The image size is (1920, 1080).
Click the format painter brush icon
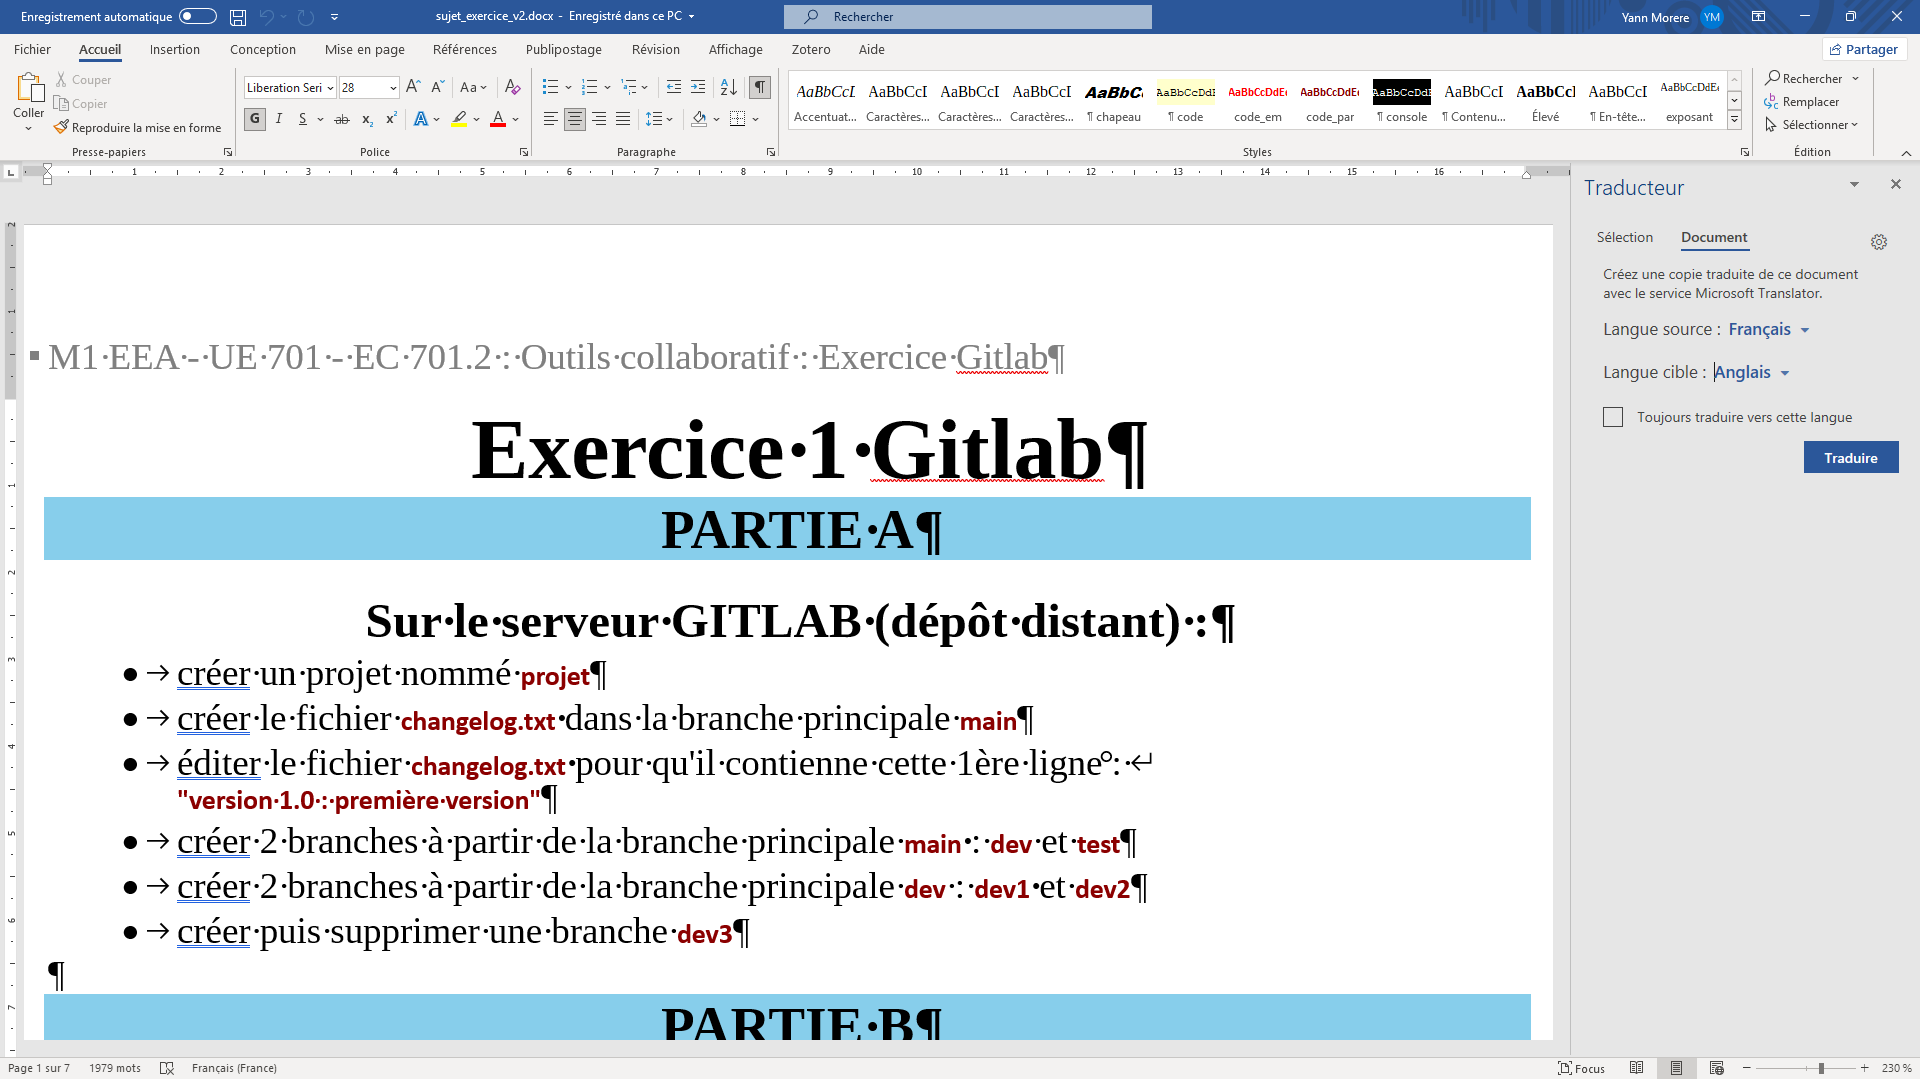[x=62, y=128]
